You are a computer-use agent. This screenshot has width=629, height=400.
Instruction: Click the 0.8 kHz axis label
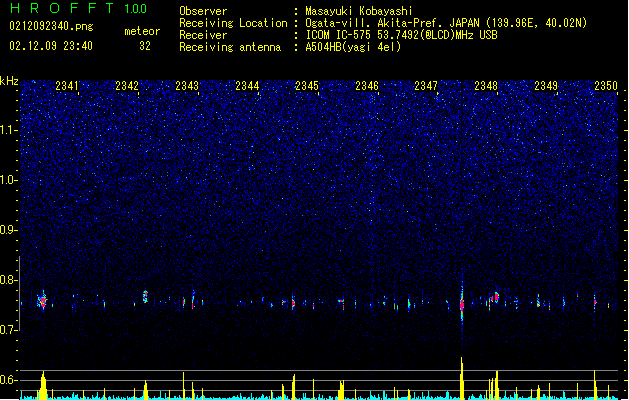pyautogui.click(x=9, y=280)
